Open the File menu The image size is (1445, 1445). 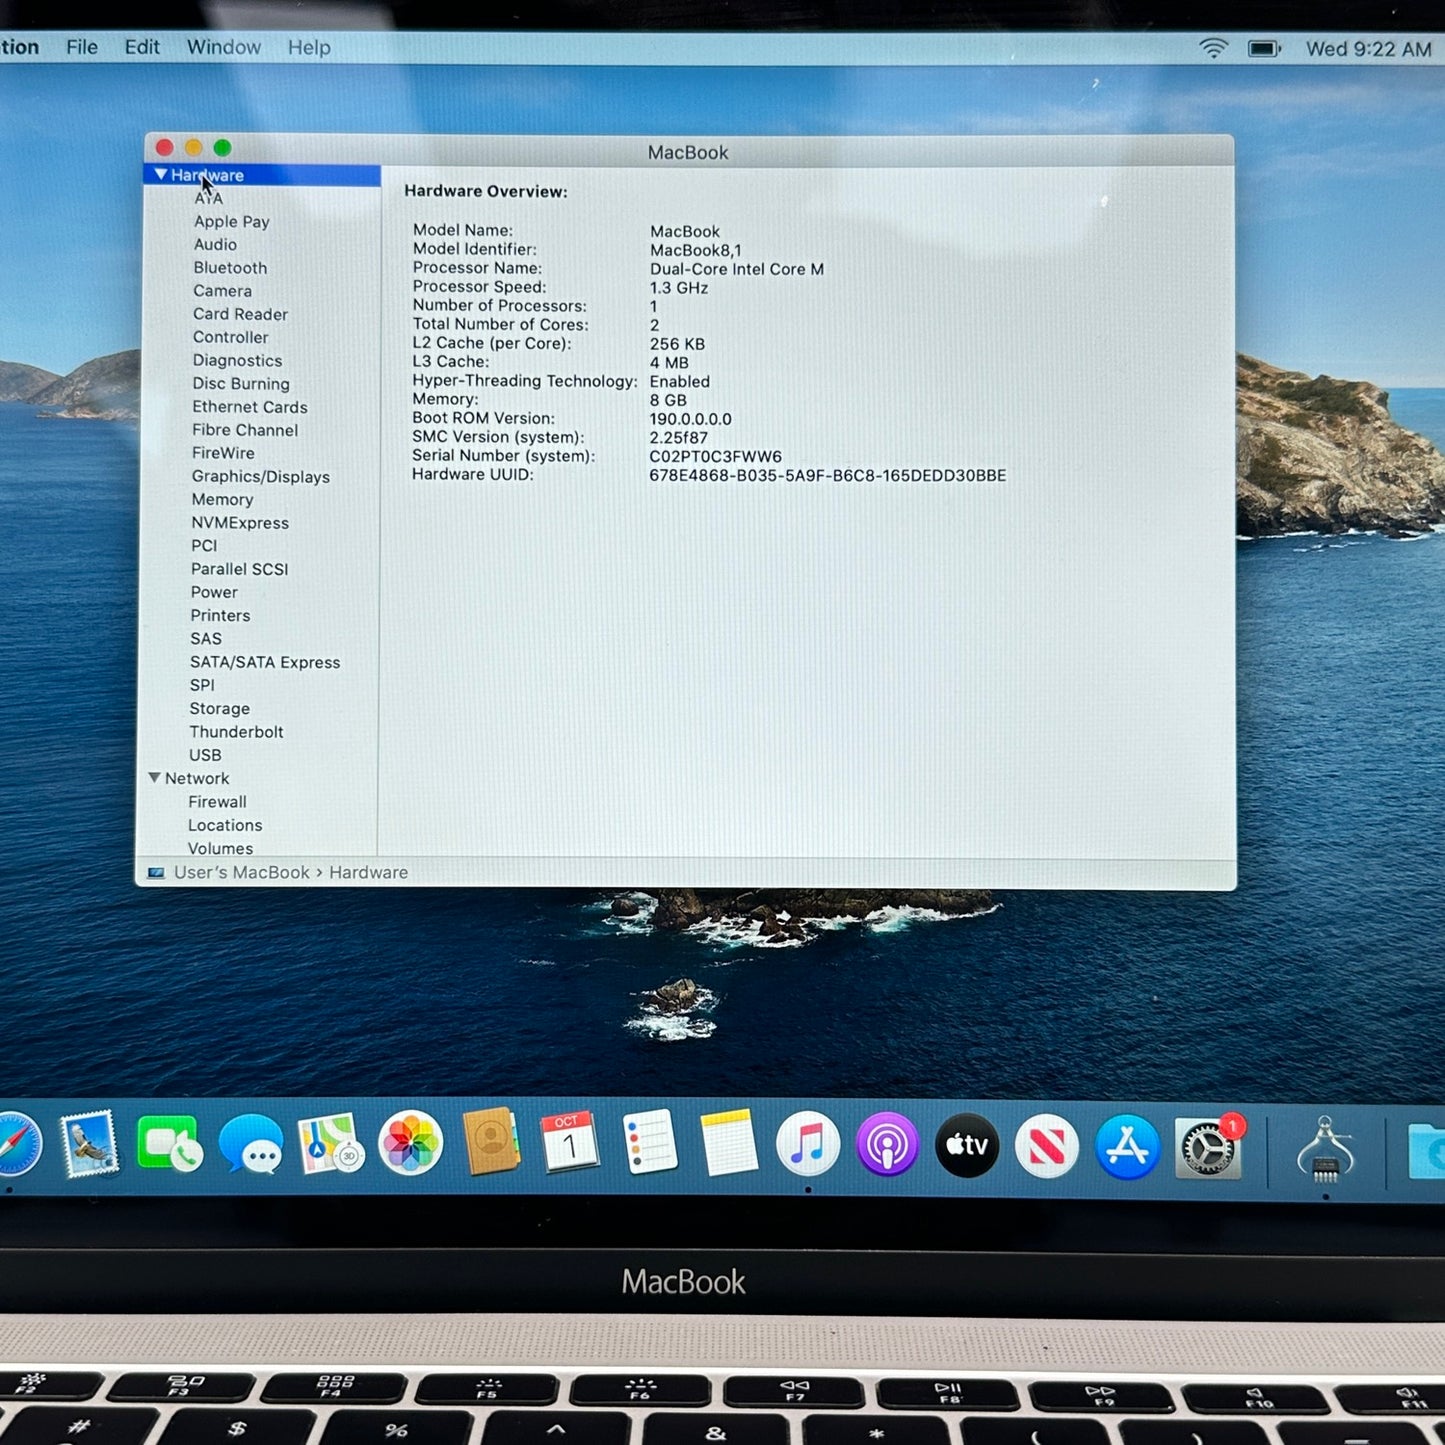click(x=82, y=47)
